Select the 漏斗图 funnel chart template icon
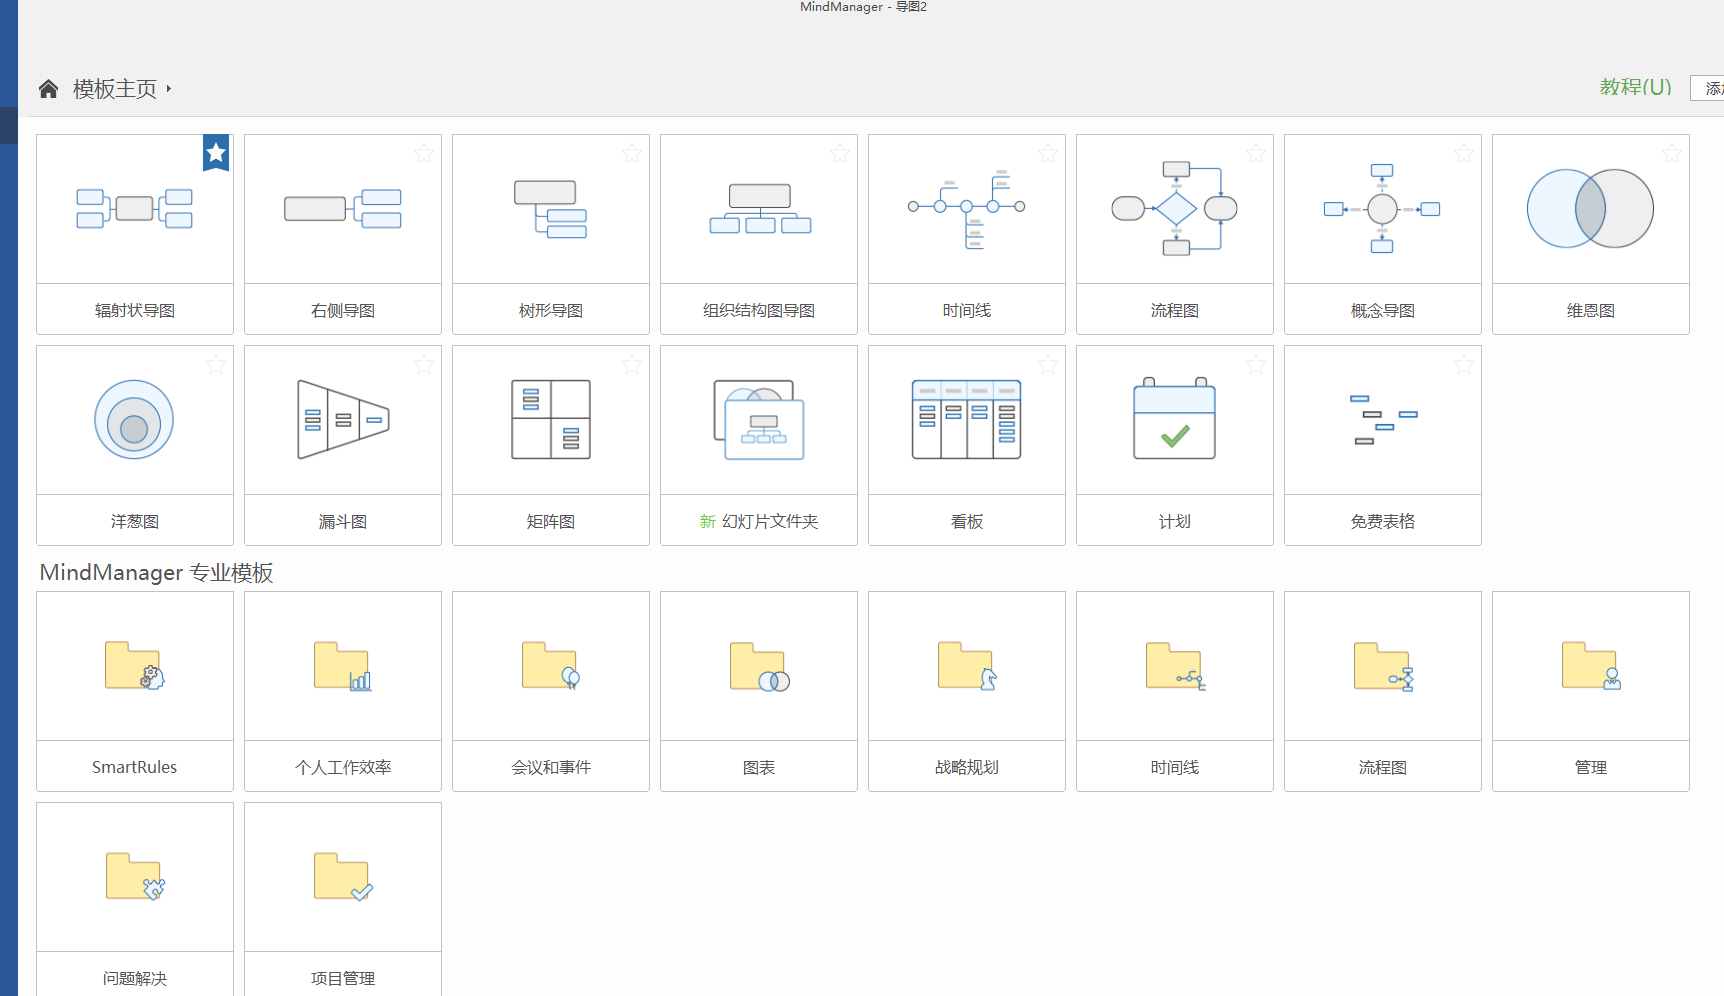Screen dimensions: 1724x996 343,420
